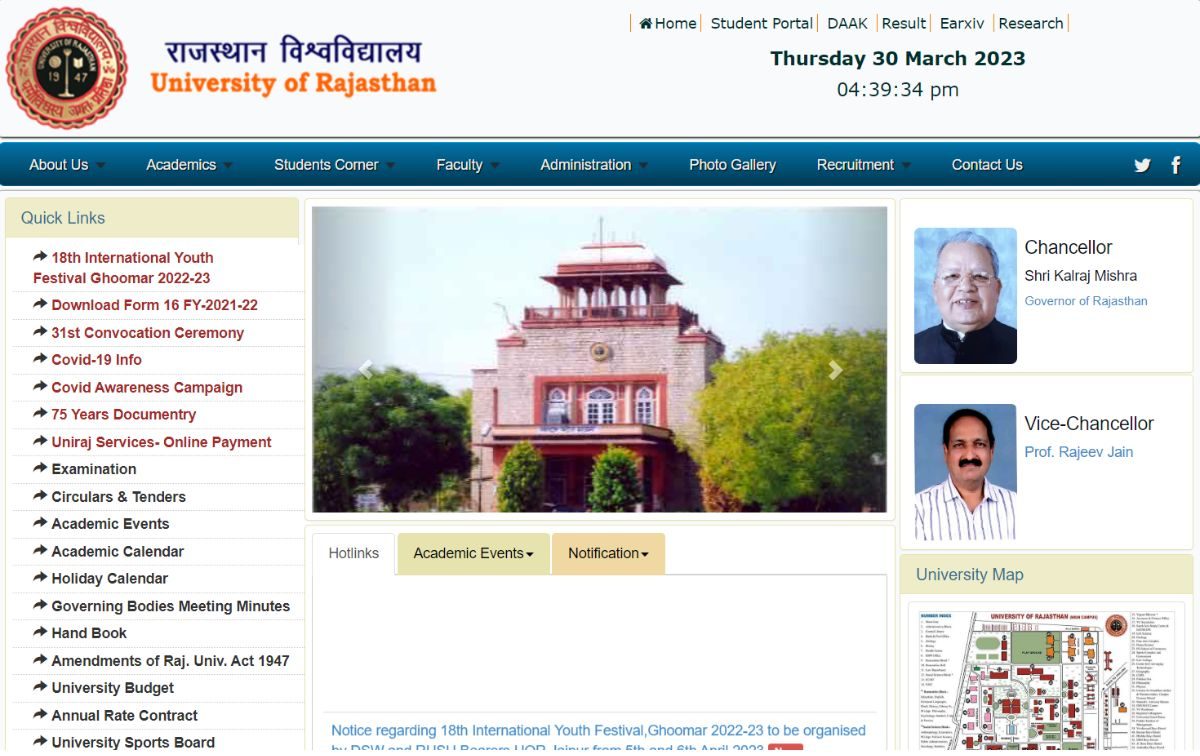Expand the Academics menu

pyautogui.click(x=188, y=165)
